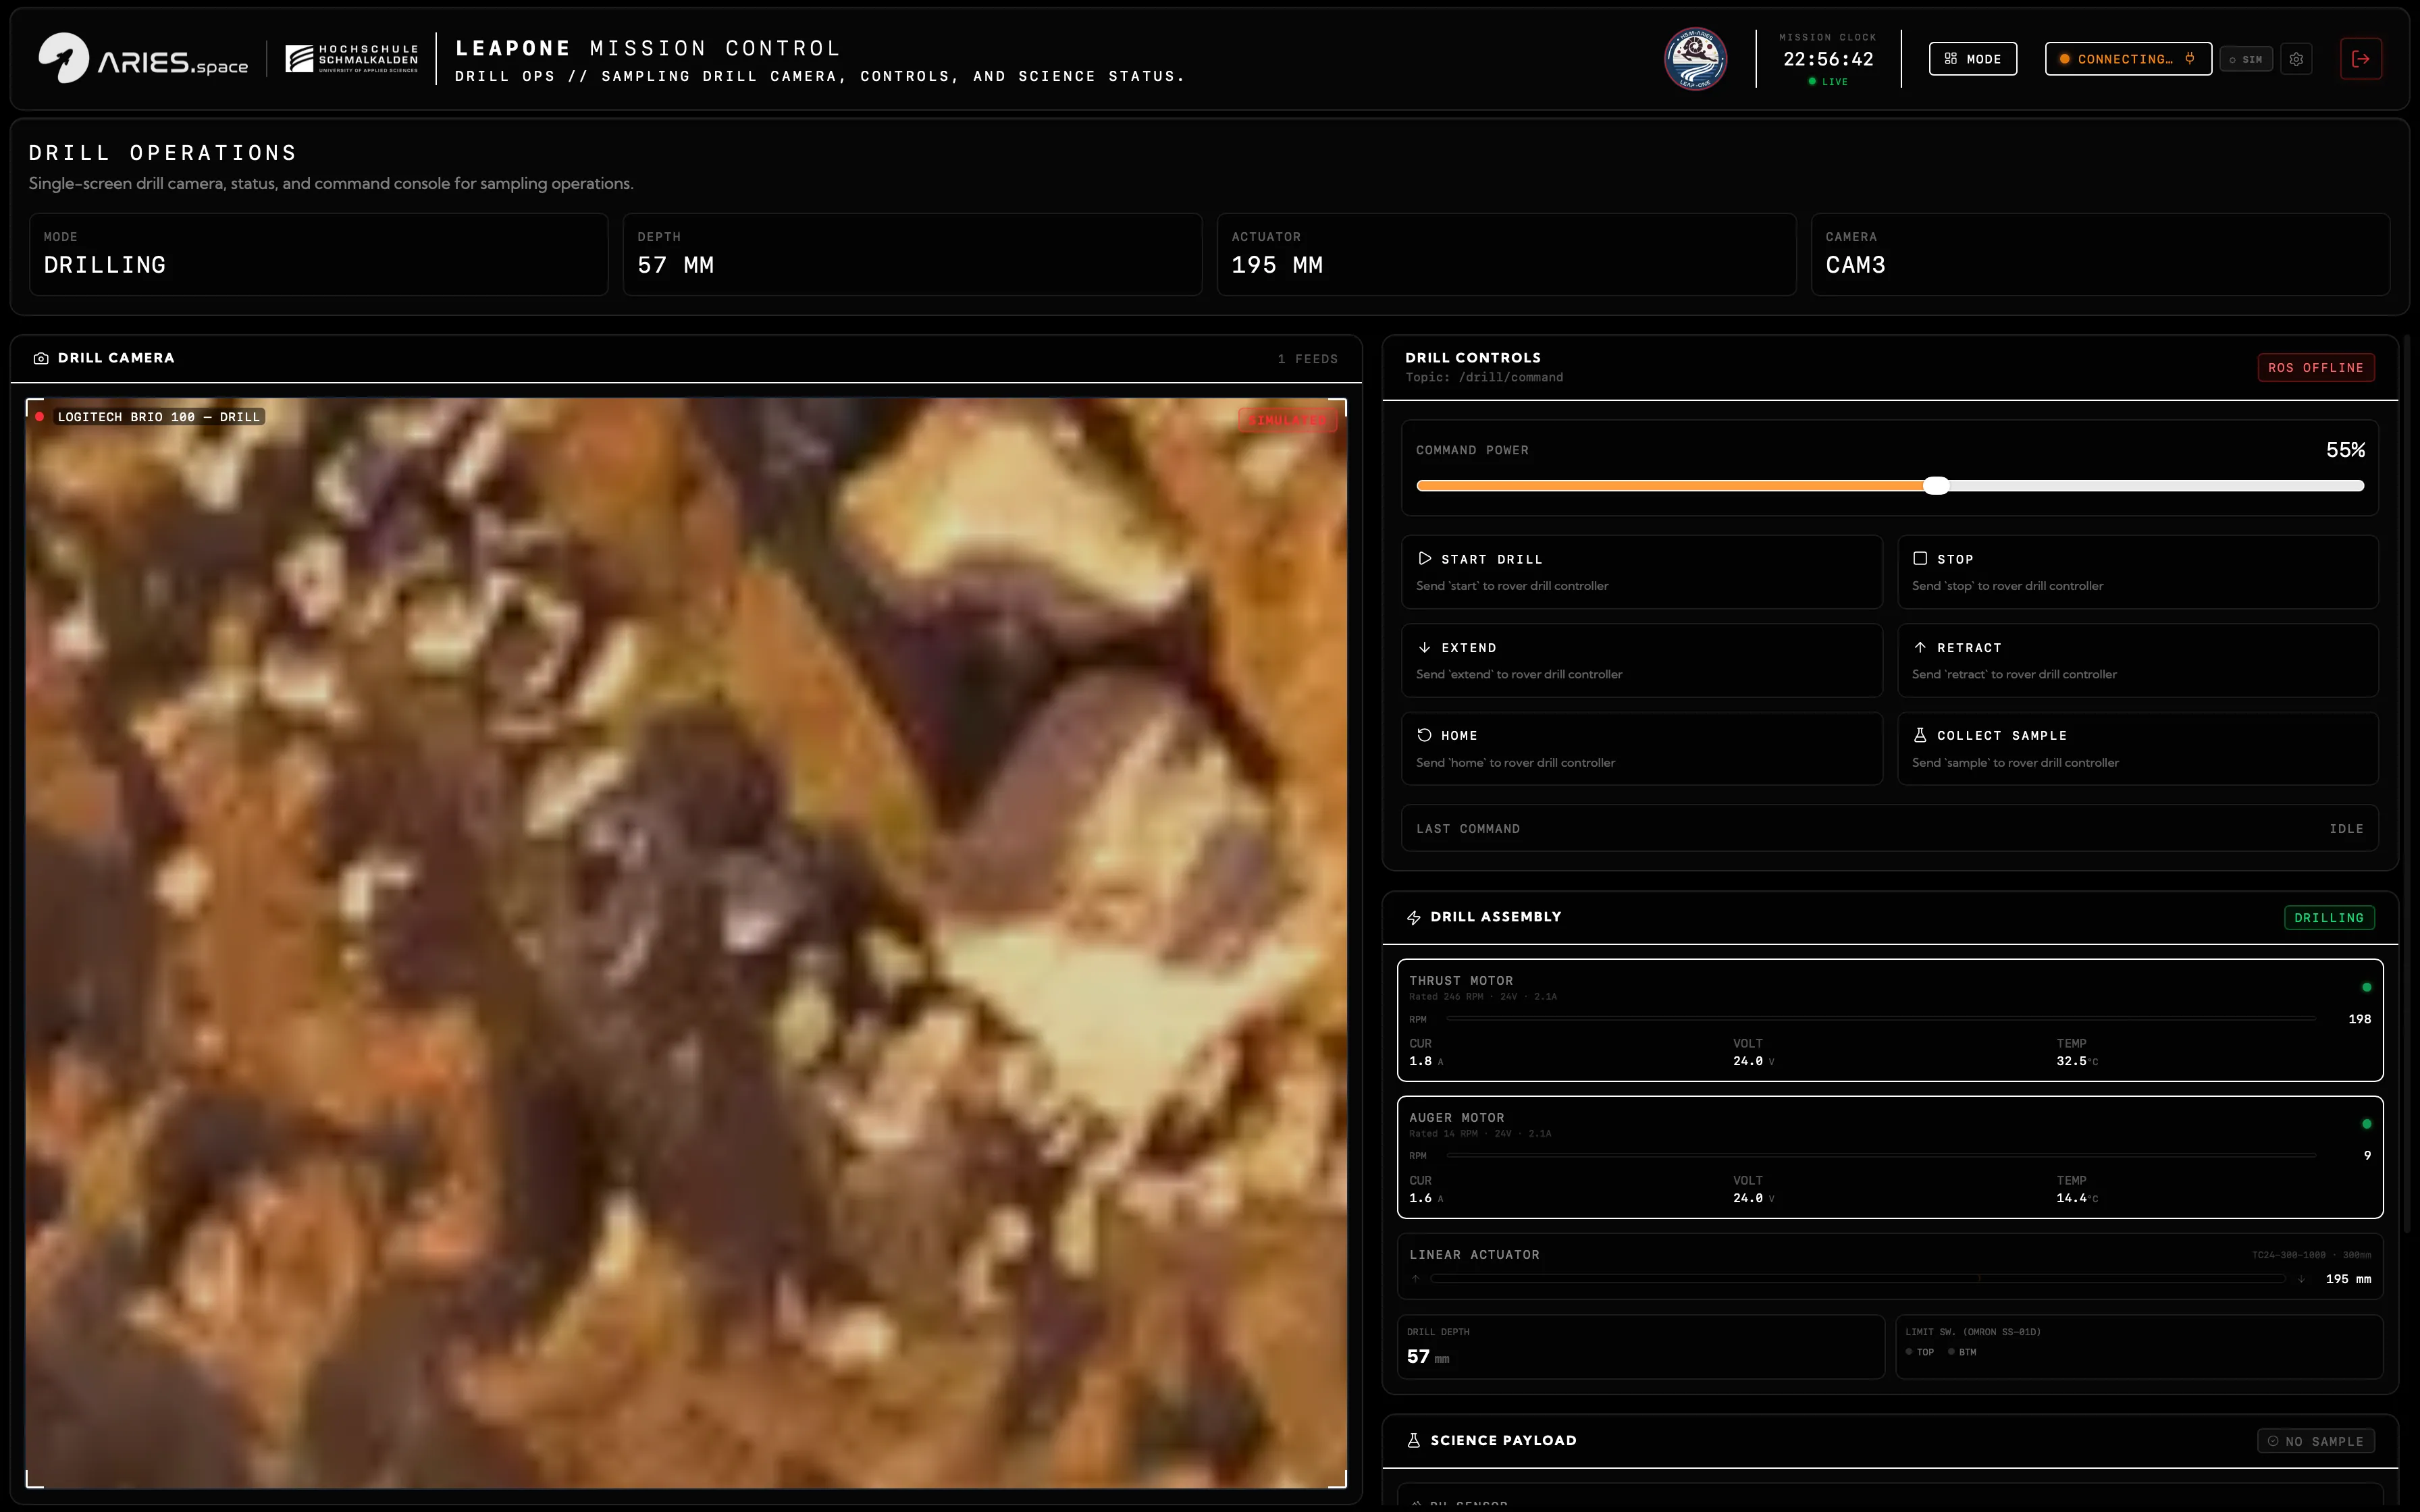The image size is (2420, 1512).
Task: Click the HSM-ARIES Leap-One mission patch
Action: pyautogui.click(x=1695, y=59)
